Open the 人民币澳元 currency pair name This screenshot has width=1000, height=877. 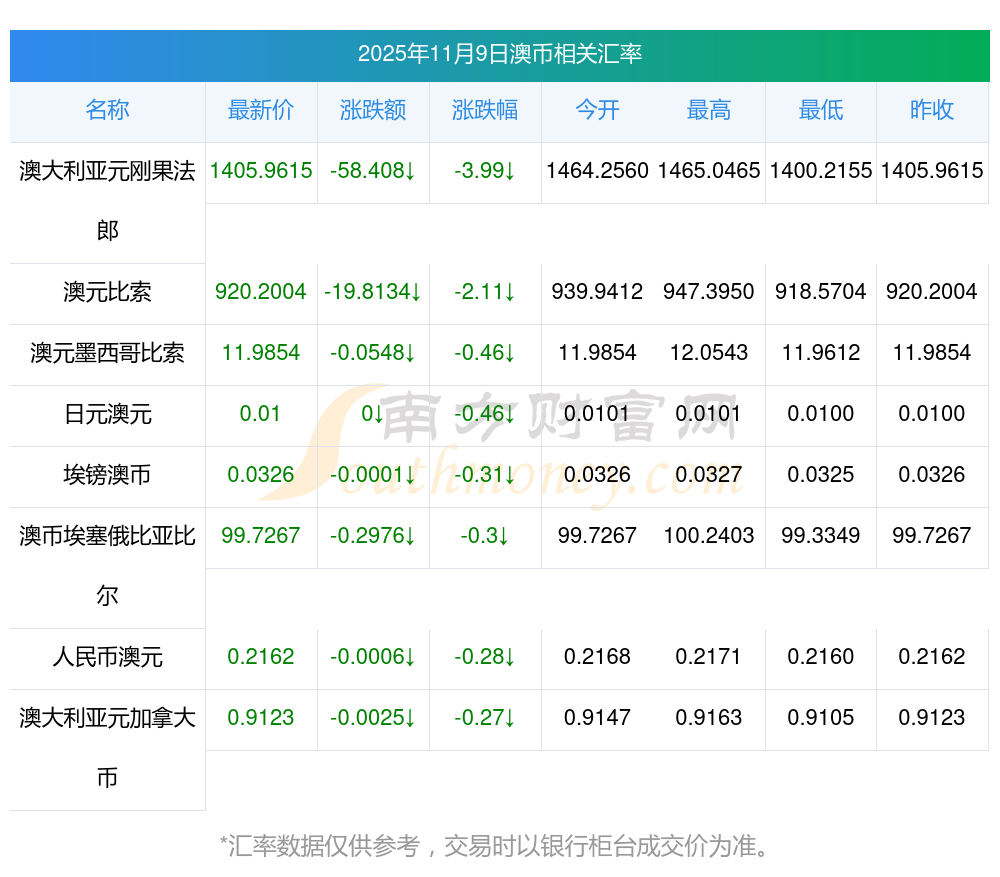click(107, 657)
